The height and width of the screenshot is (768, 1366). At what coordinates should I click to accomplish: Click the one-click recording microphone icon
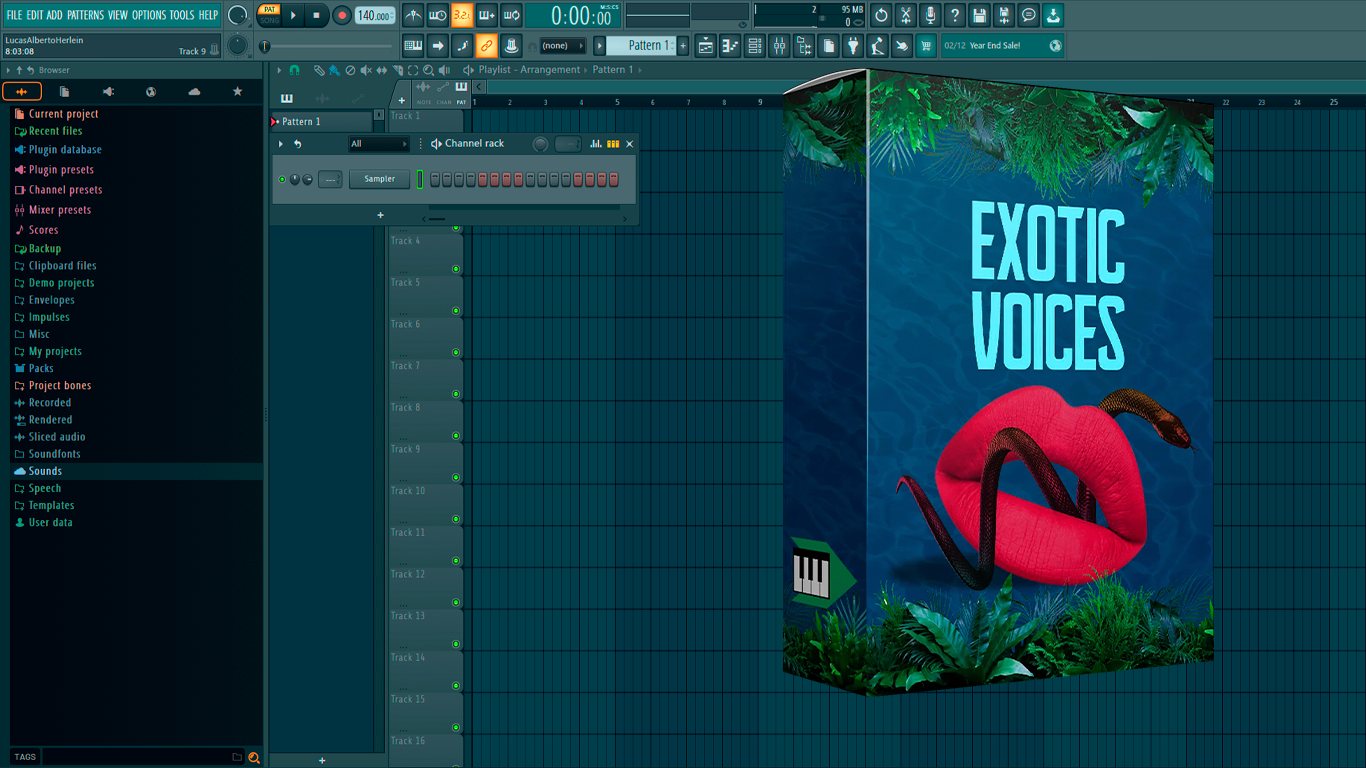(x=931, y=15)
